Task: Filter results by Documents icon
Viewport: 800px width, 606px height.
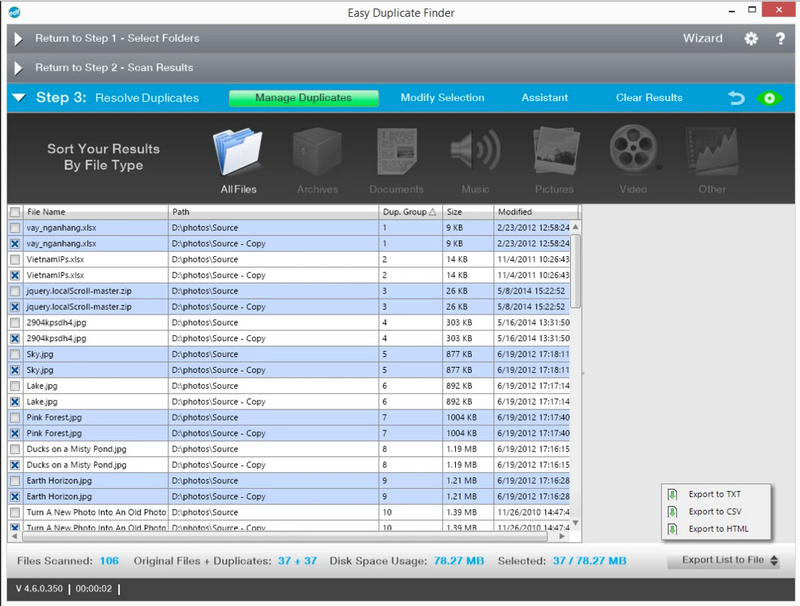Action: pyautogui.click(x=396, y=152)
